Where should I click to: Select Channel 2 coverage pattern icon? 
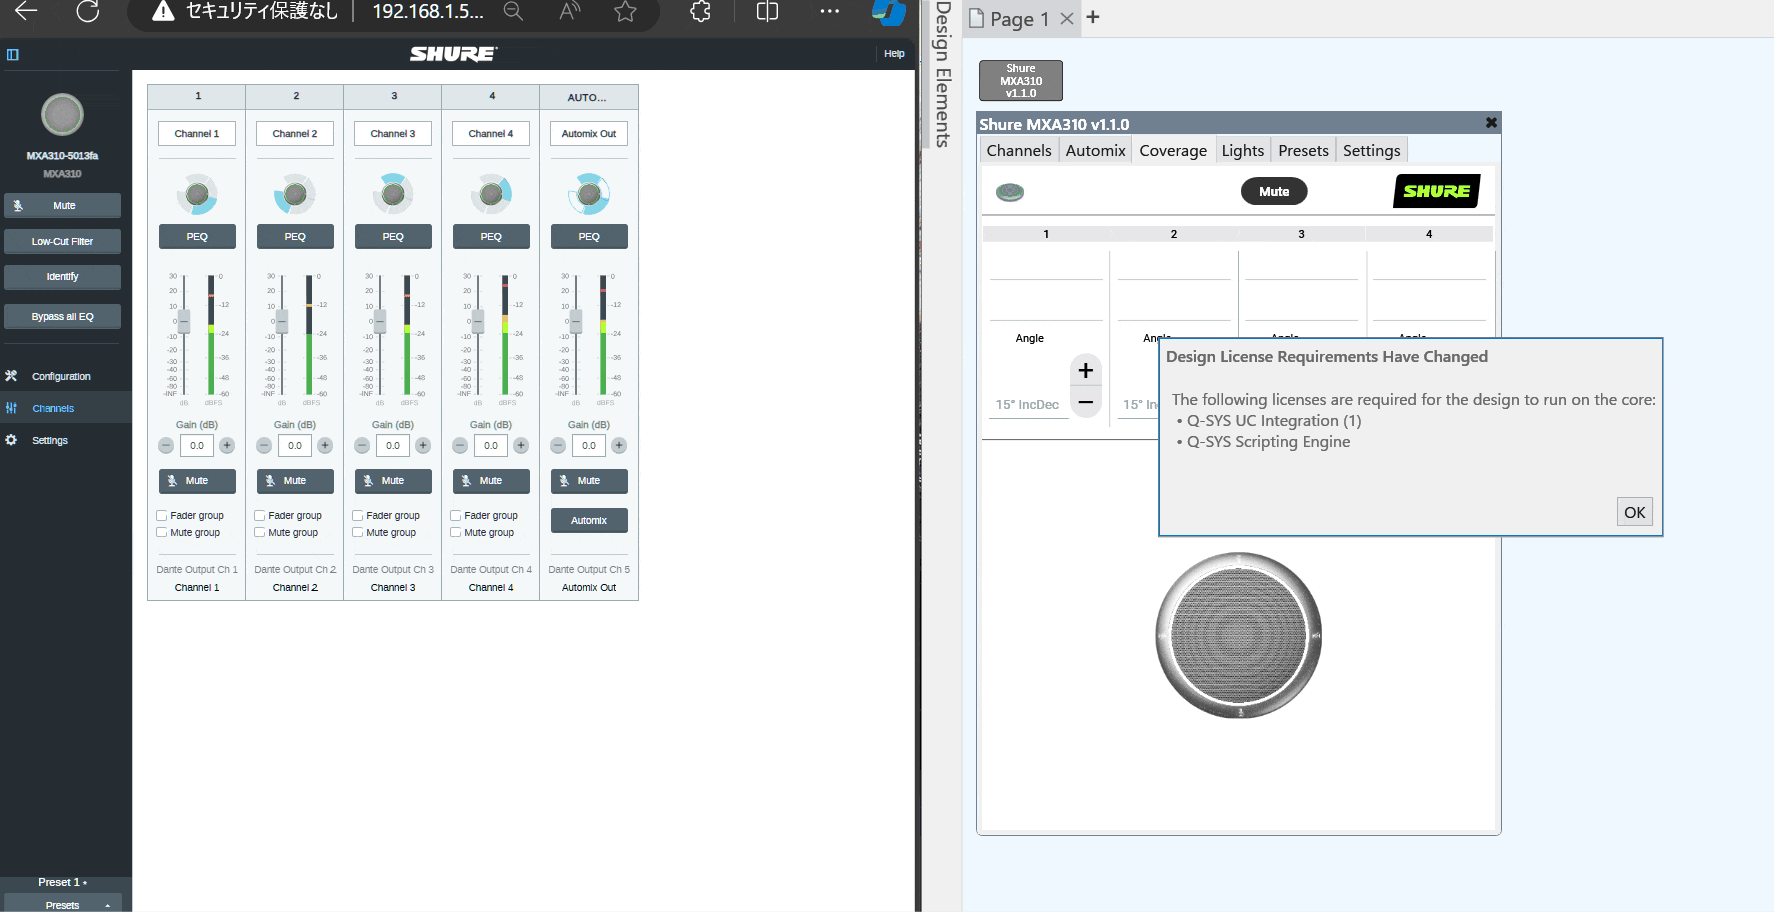[x=295, y=194]
